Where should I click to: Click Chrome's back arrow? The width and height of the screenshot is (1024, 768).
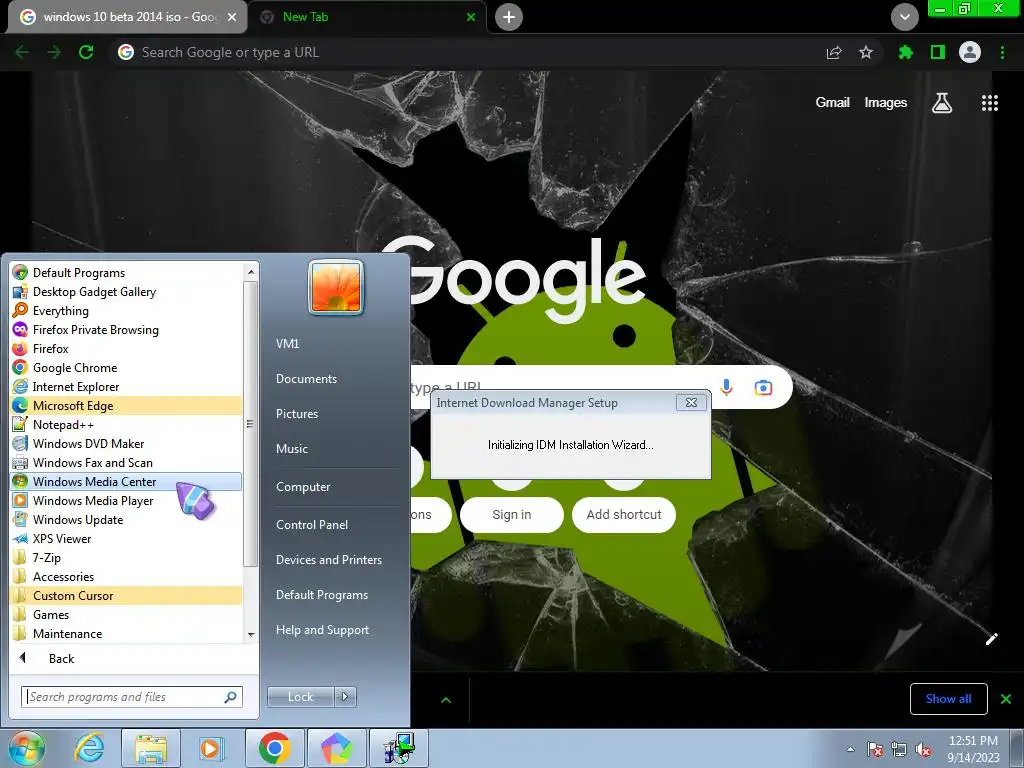22,52
